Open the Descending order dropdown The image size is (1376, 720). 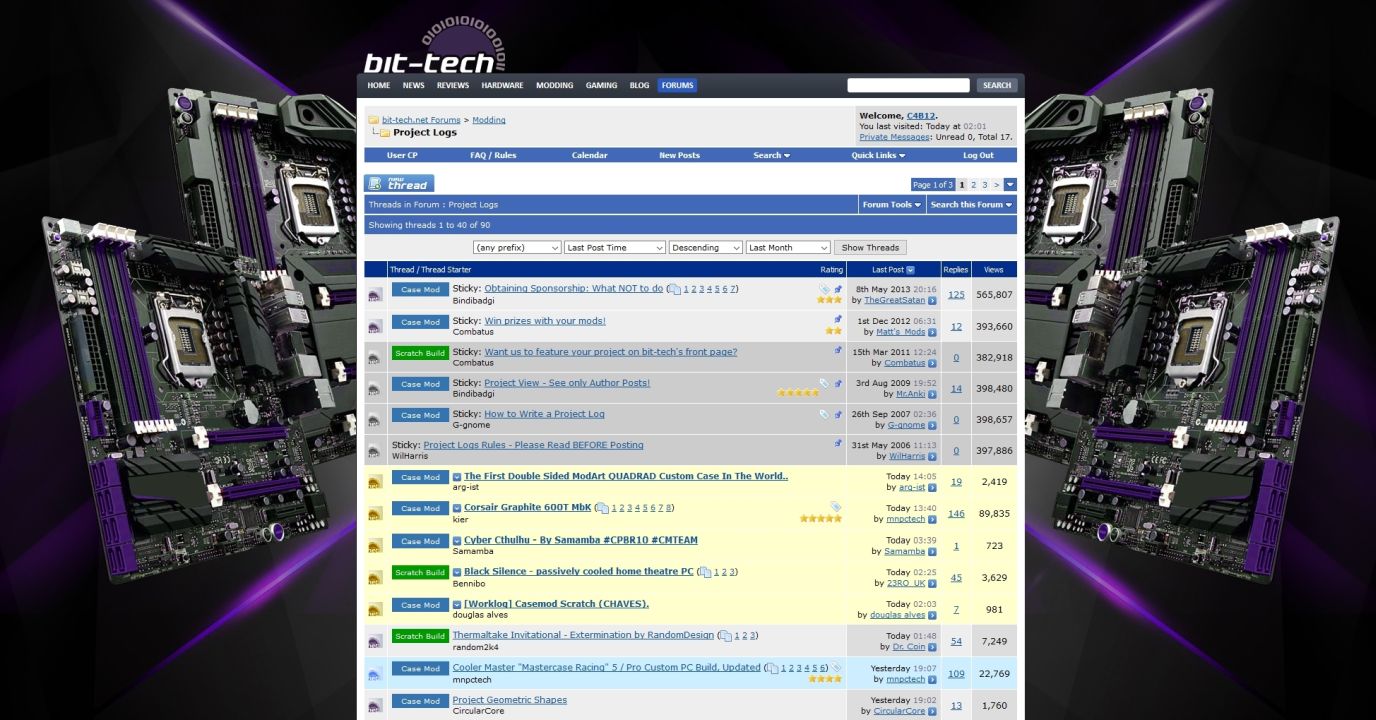pos(706,248)
